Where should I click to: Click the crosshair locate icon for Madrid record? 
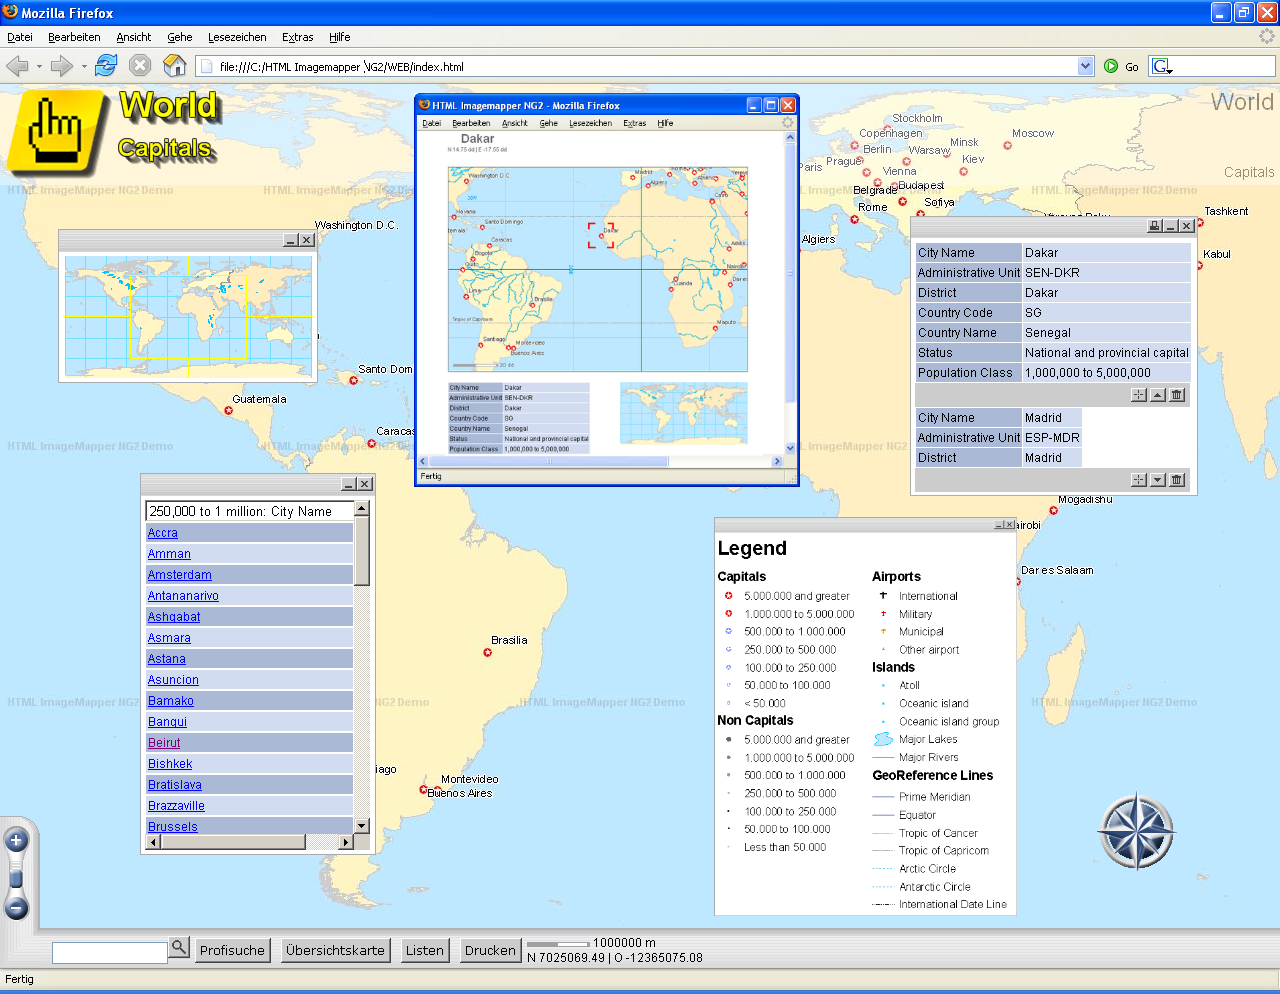click(x=1139, y=480)
